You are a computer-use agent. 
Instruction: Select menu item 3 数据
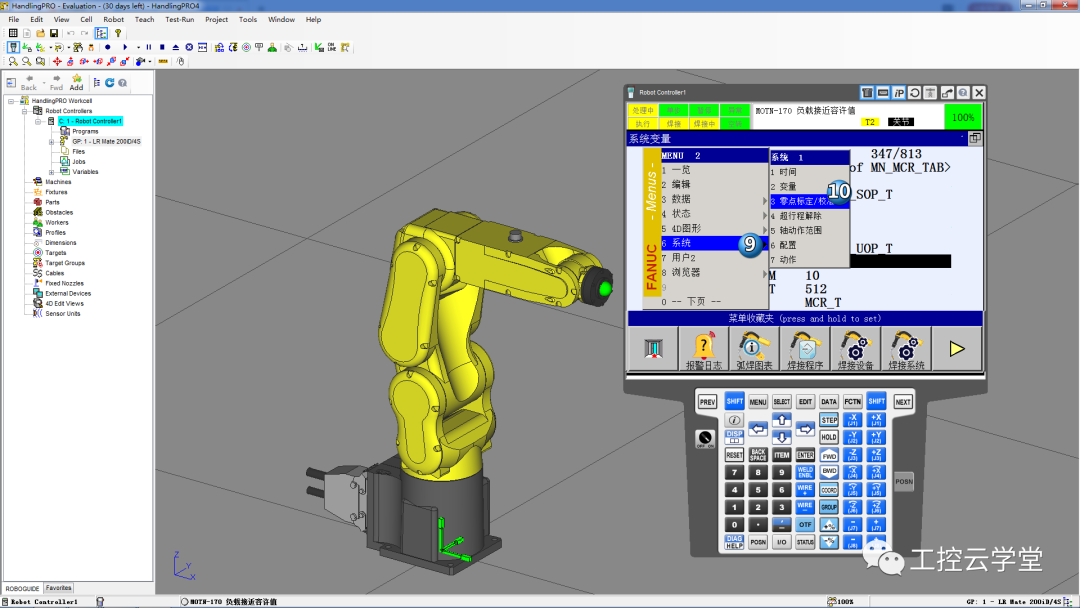(x=714, y=199)
